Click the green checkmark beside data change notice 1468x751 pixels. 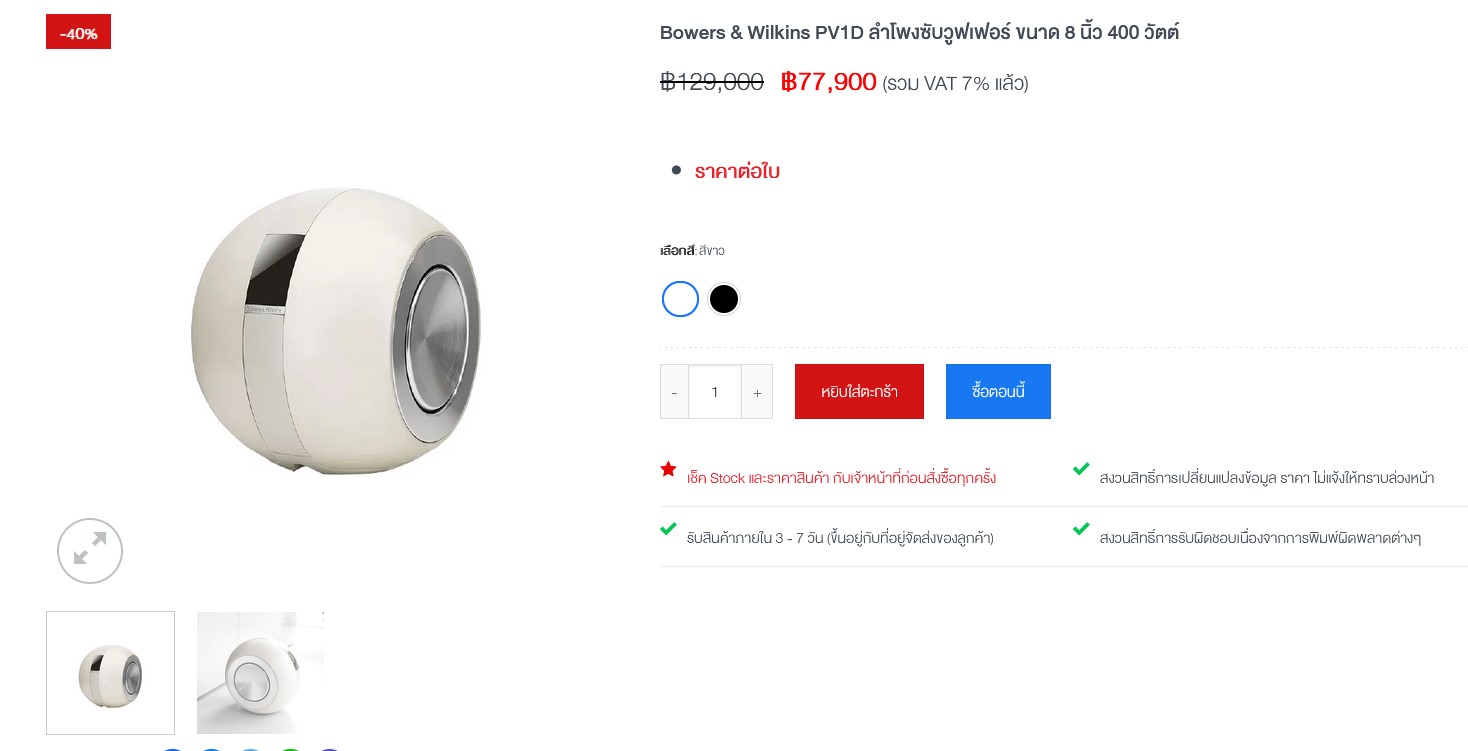tap(1081, 469)
